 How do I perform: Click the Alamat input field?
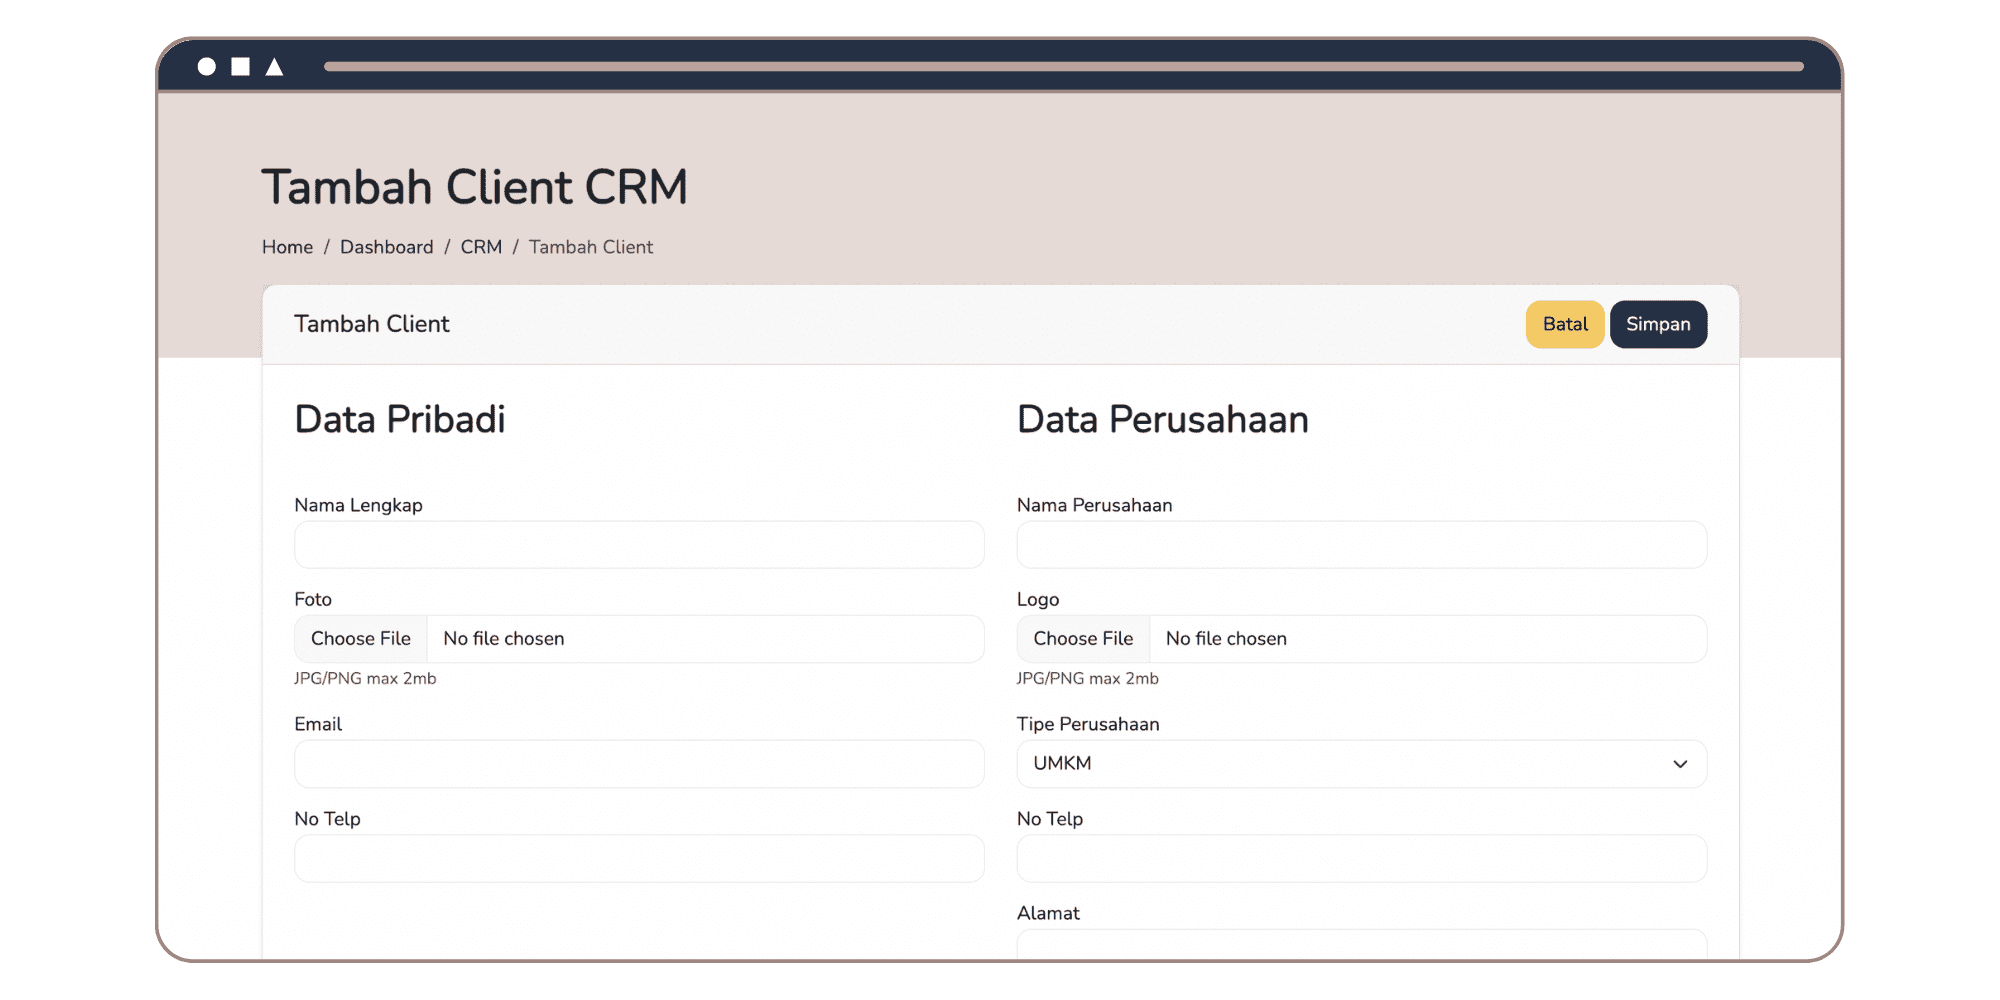click(x=1361, y=944)
